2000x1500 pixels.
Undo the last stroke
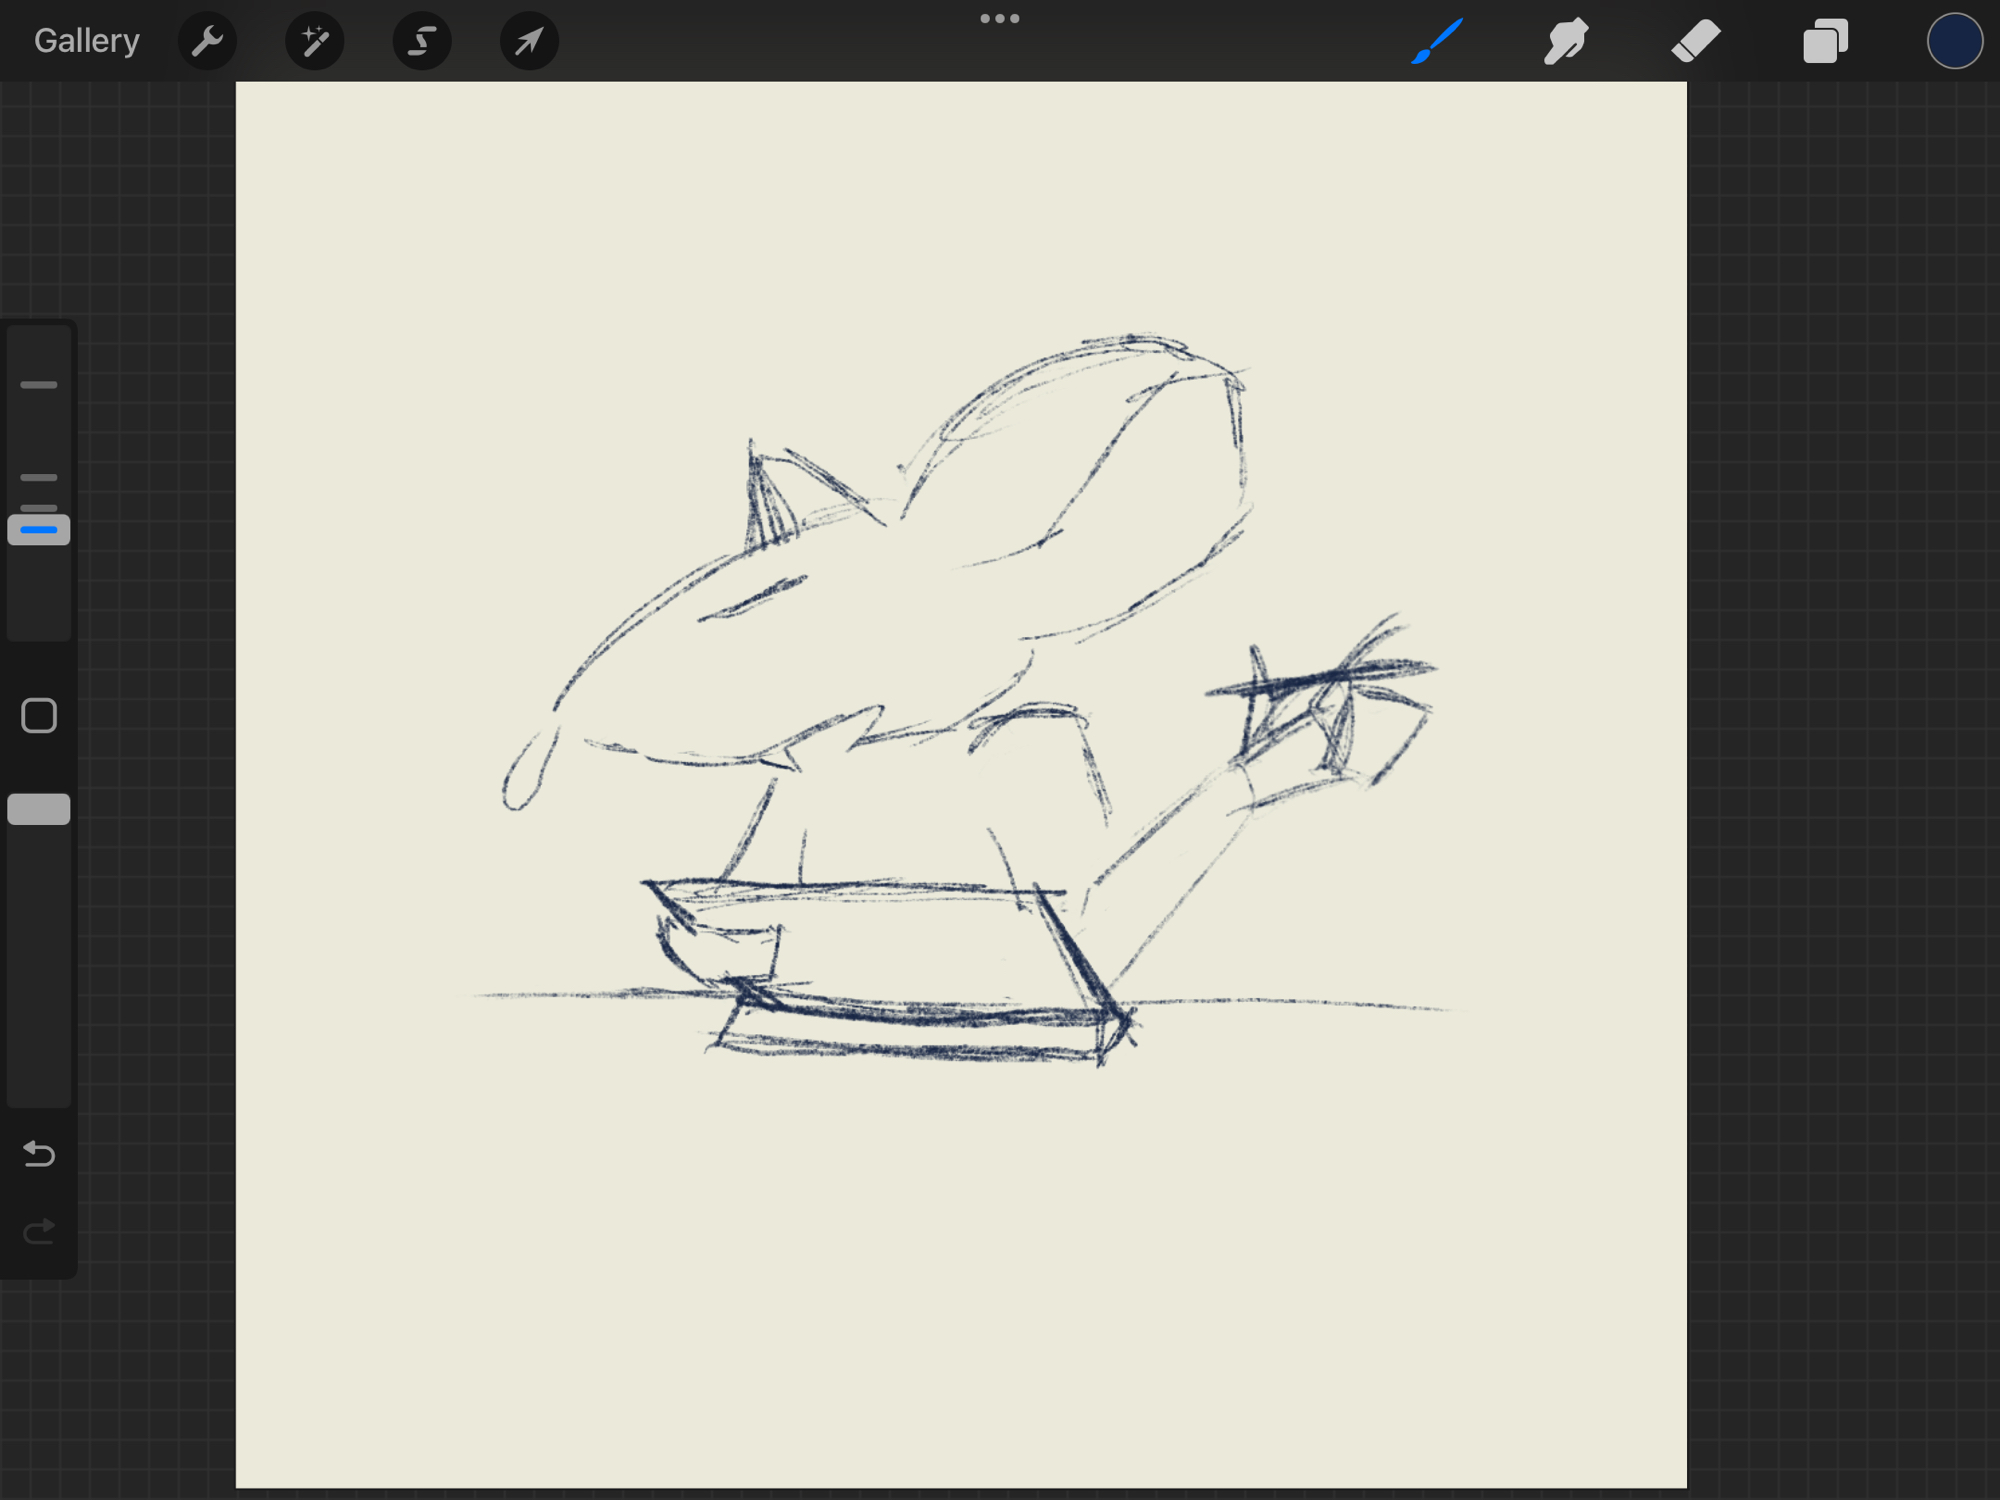[39, 1154]
